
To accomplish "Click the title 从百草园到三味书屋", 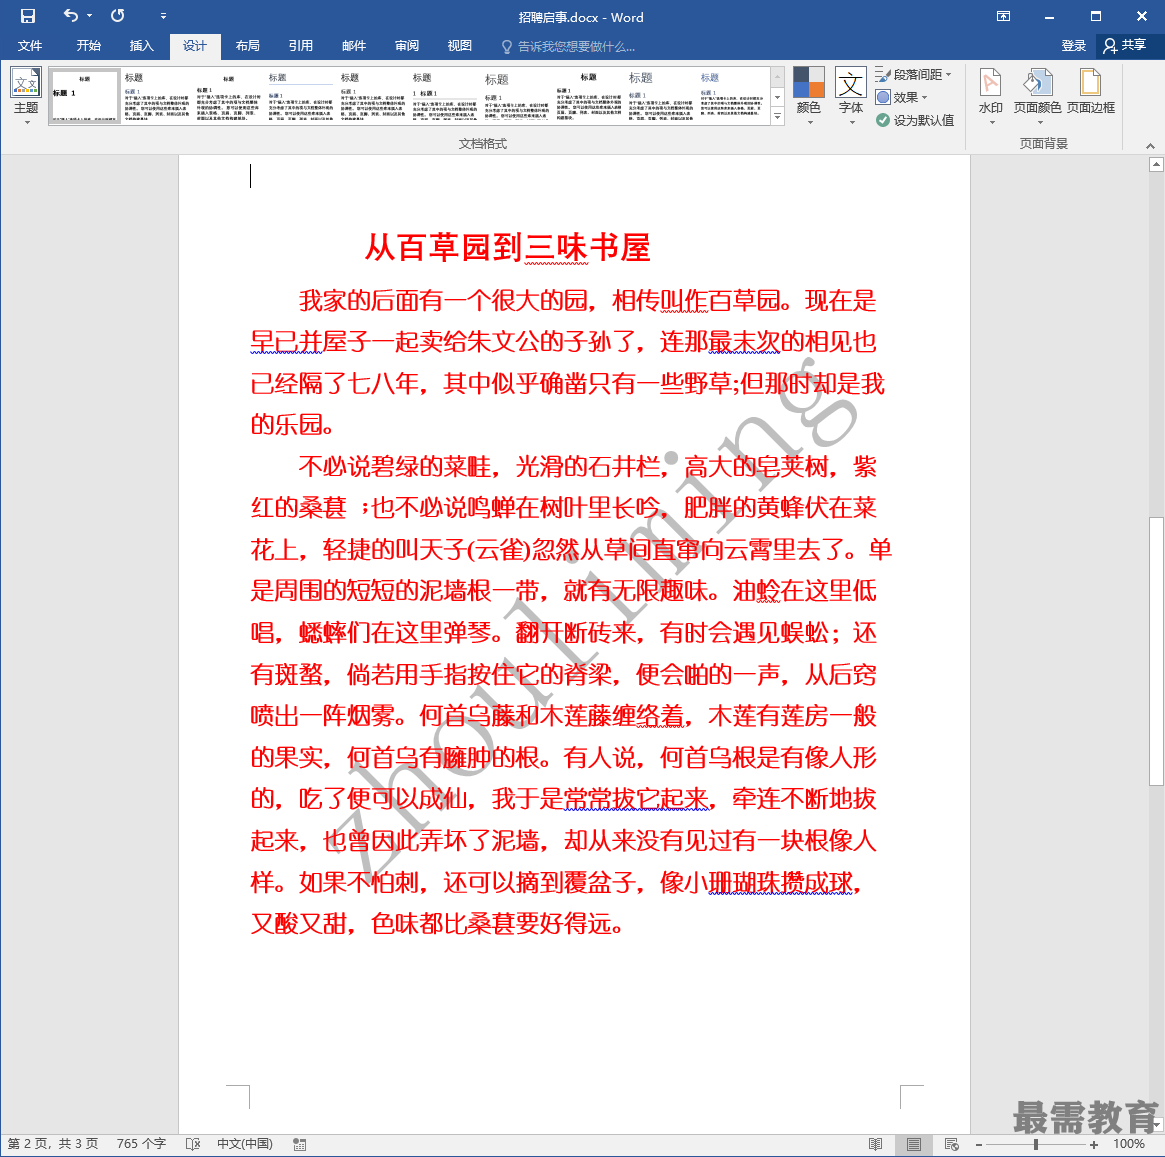I will tap(507, 247).
